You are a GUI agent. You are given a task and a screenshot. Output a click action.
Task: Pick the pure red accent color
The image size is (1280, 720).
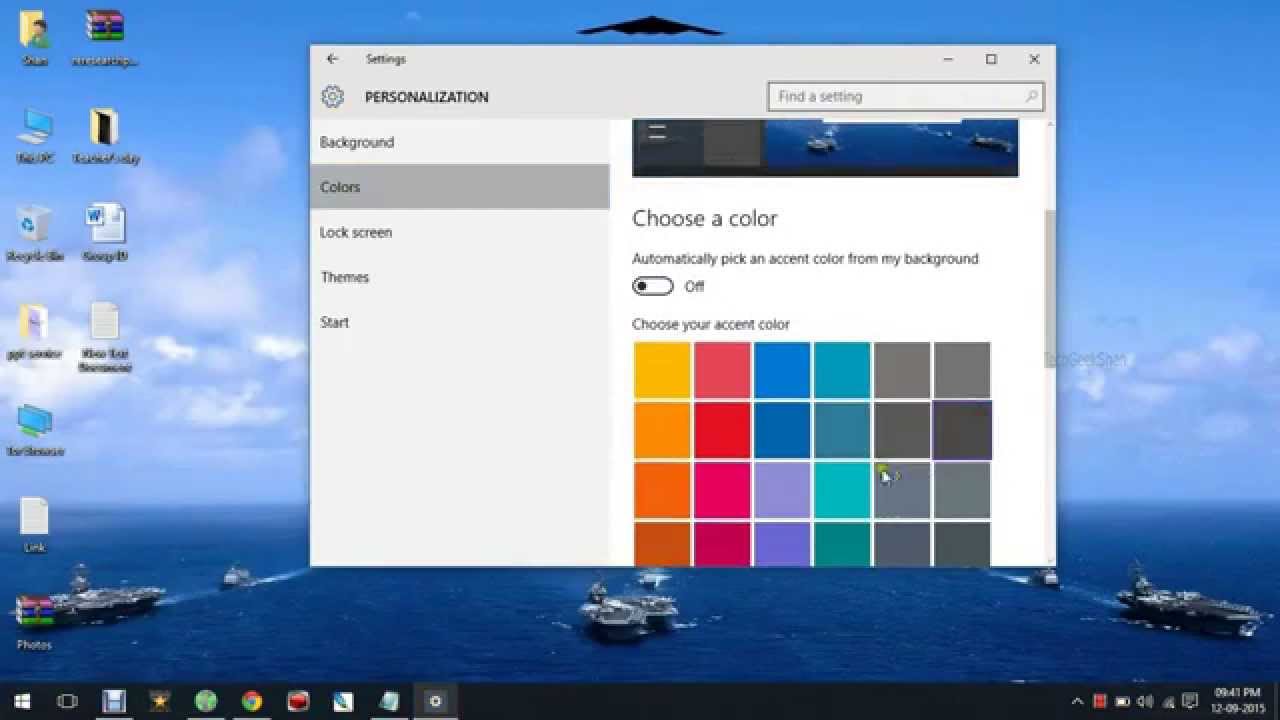722,430
